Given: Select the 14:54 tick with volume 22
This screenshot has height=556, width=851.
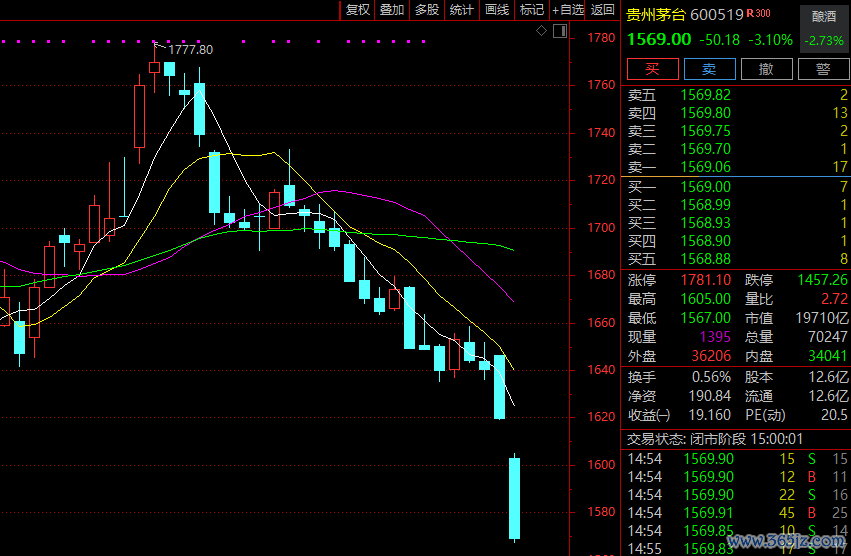Looking at the screenshot, I should click(738, 495).
